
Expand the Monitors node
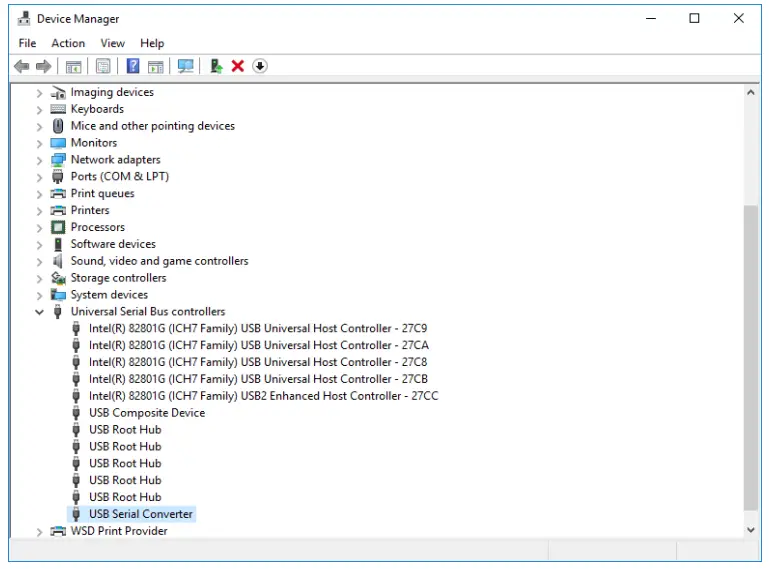point(39,143)
